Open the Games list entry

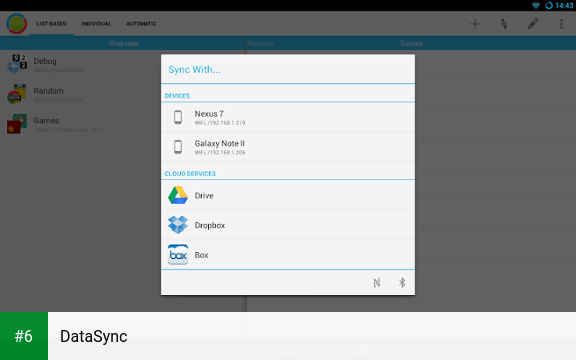tap(80, 124)
